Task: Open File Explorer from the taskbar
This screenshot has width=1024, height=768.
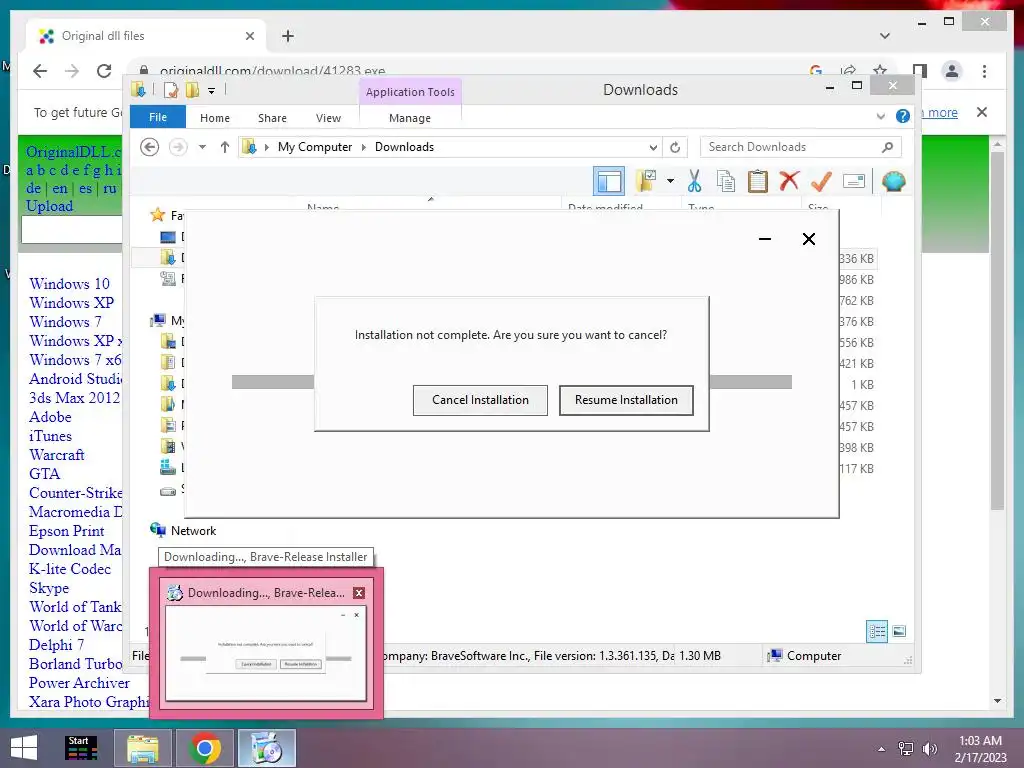Action: click(143, 748)
